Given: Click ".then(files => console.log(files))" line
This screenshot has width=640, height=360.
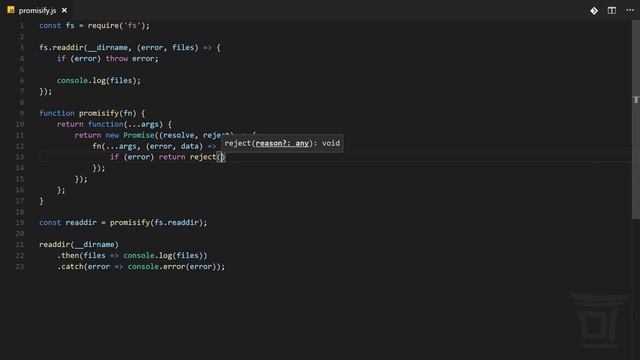Looking at the screenshot, I should point(132,256).
